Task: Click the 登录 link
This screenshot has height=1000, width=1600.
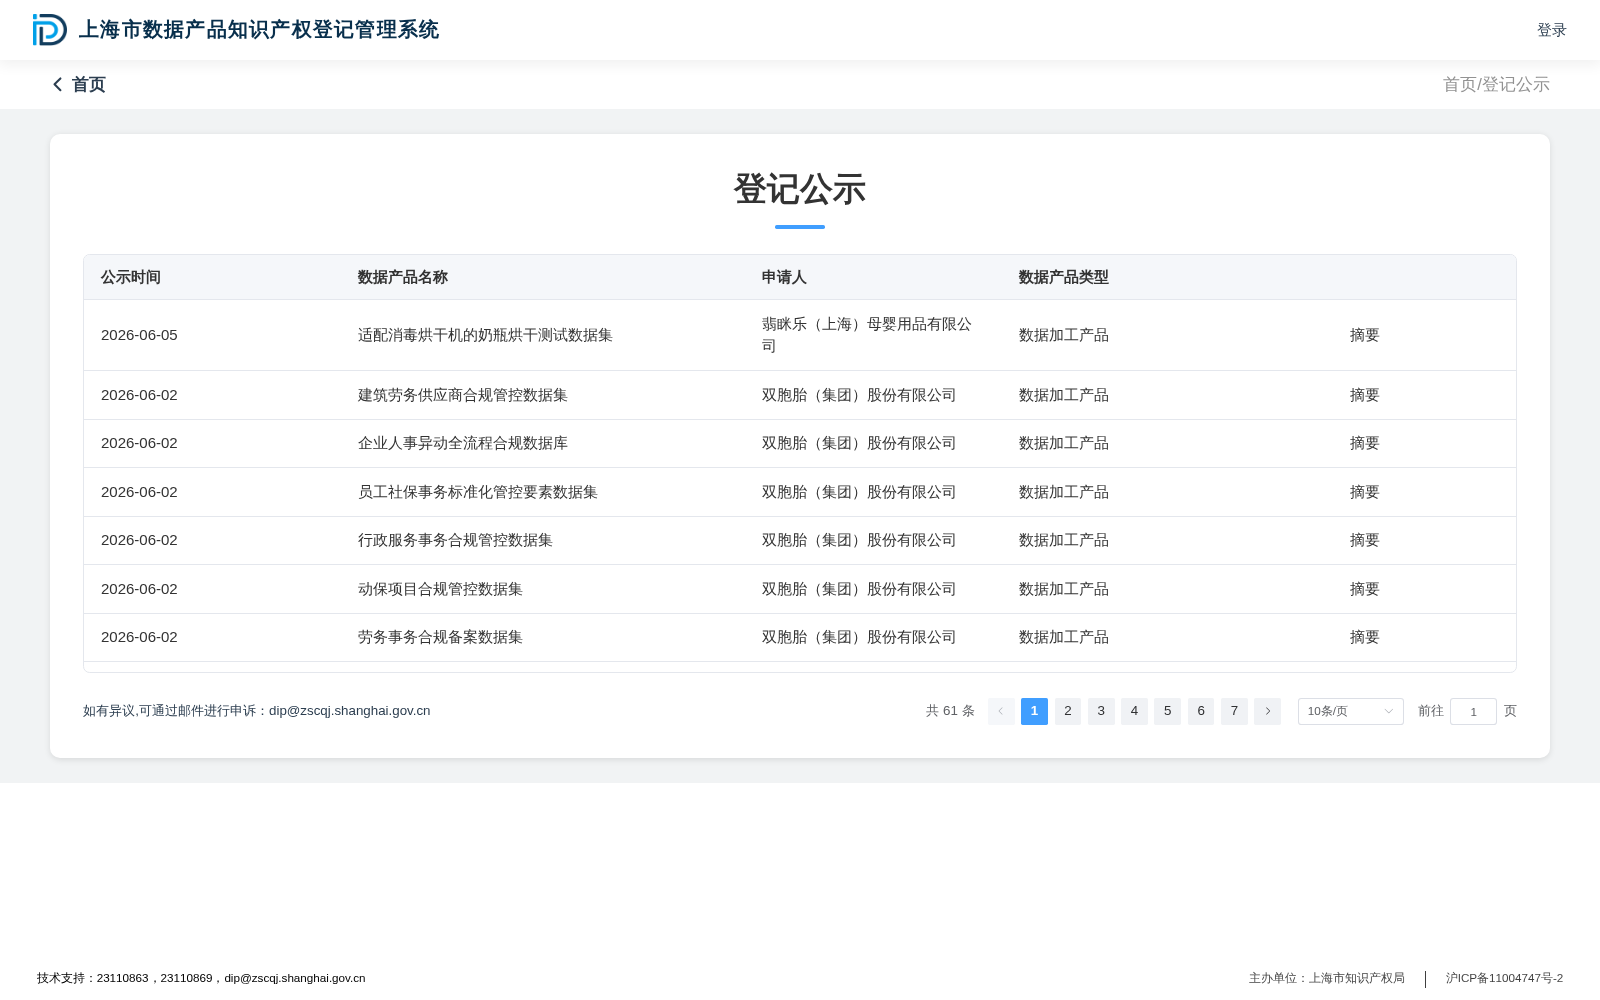Action: pos(1551,30)
